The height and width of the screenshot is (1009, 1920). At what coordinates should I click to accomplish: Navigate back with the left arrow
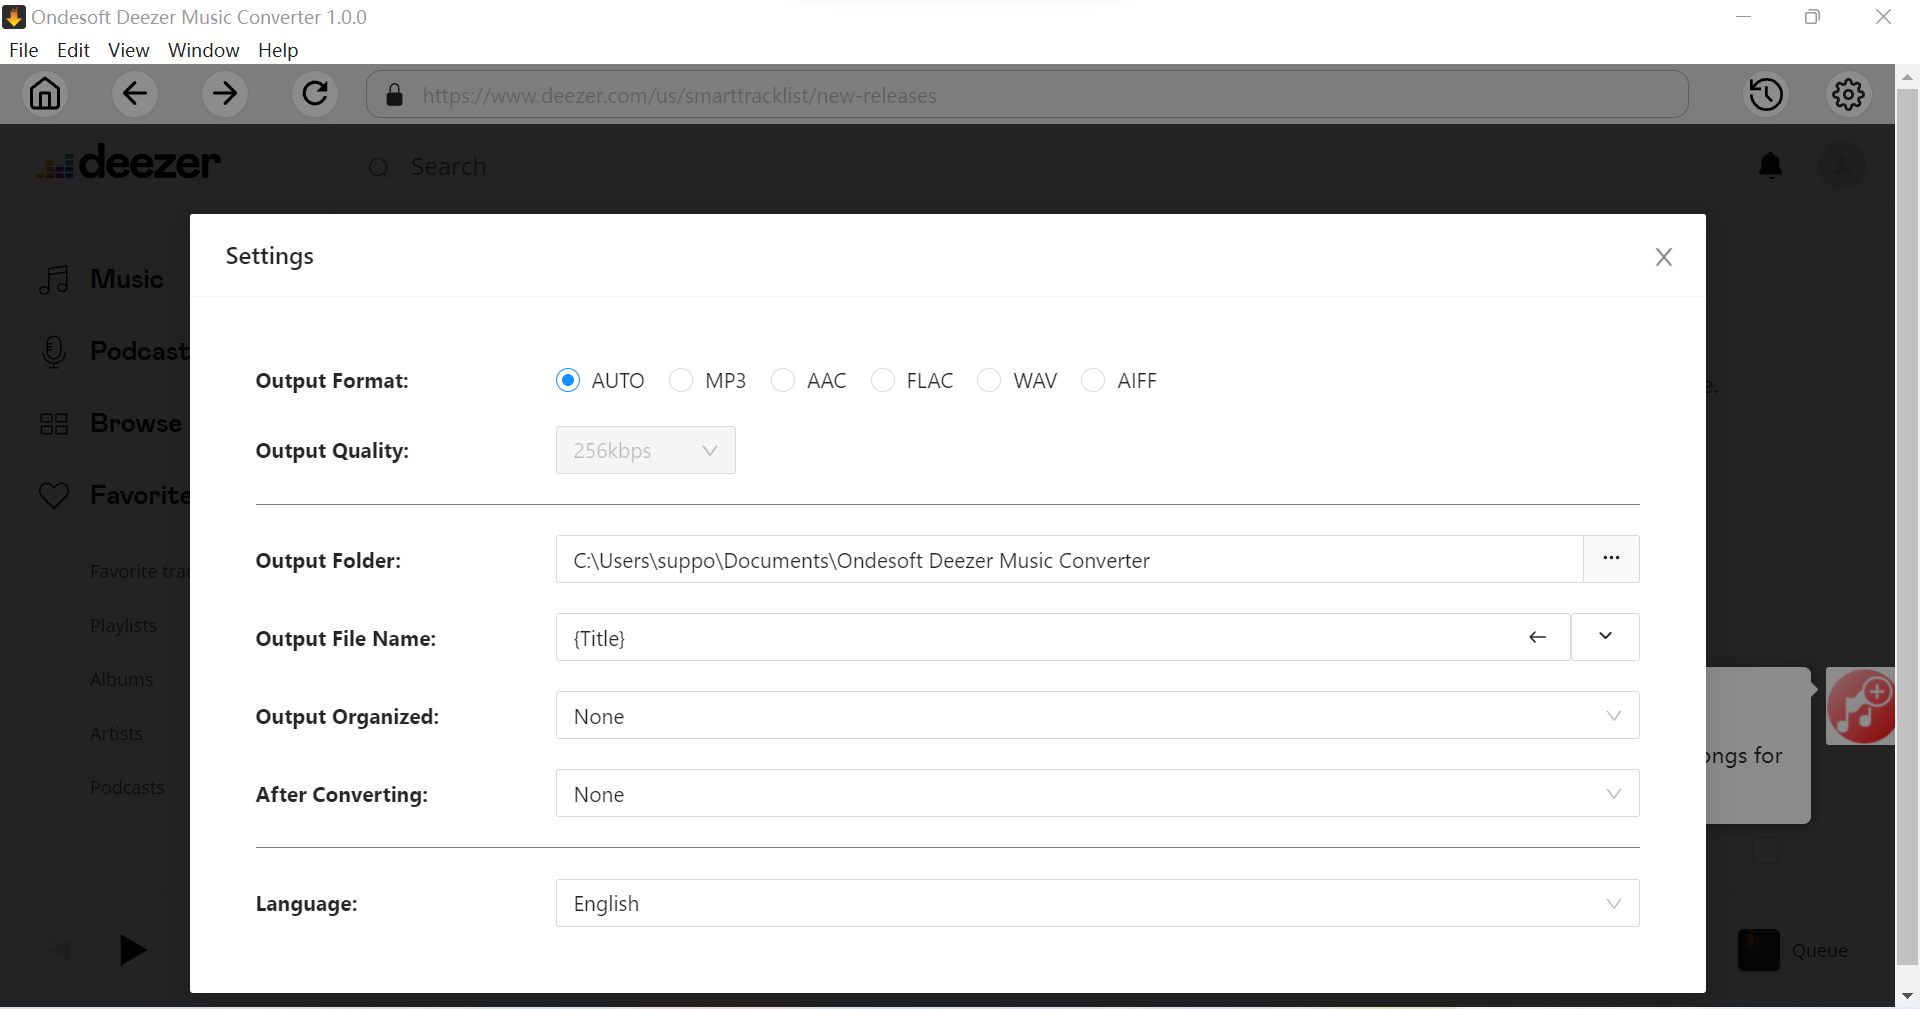click(x=135, y=94)
